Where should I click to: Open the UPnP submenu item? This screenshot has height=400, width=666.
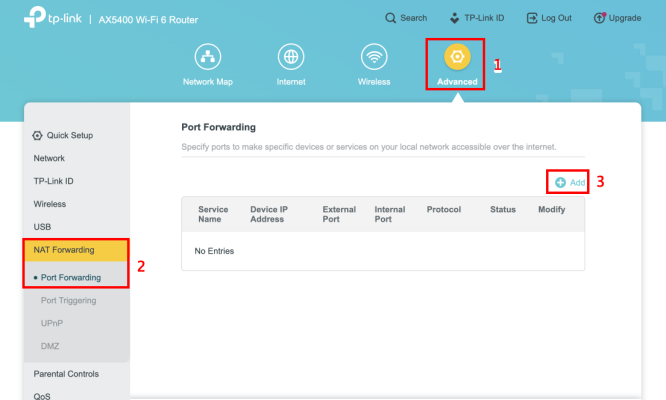(x=52, y=324)
